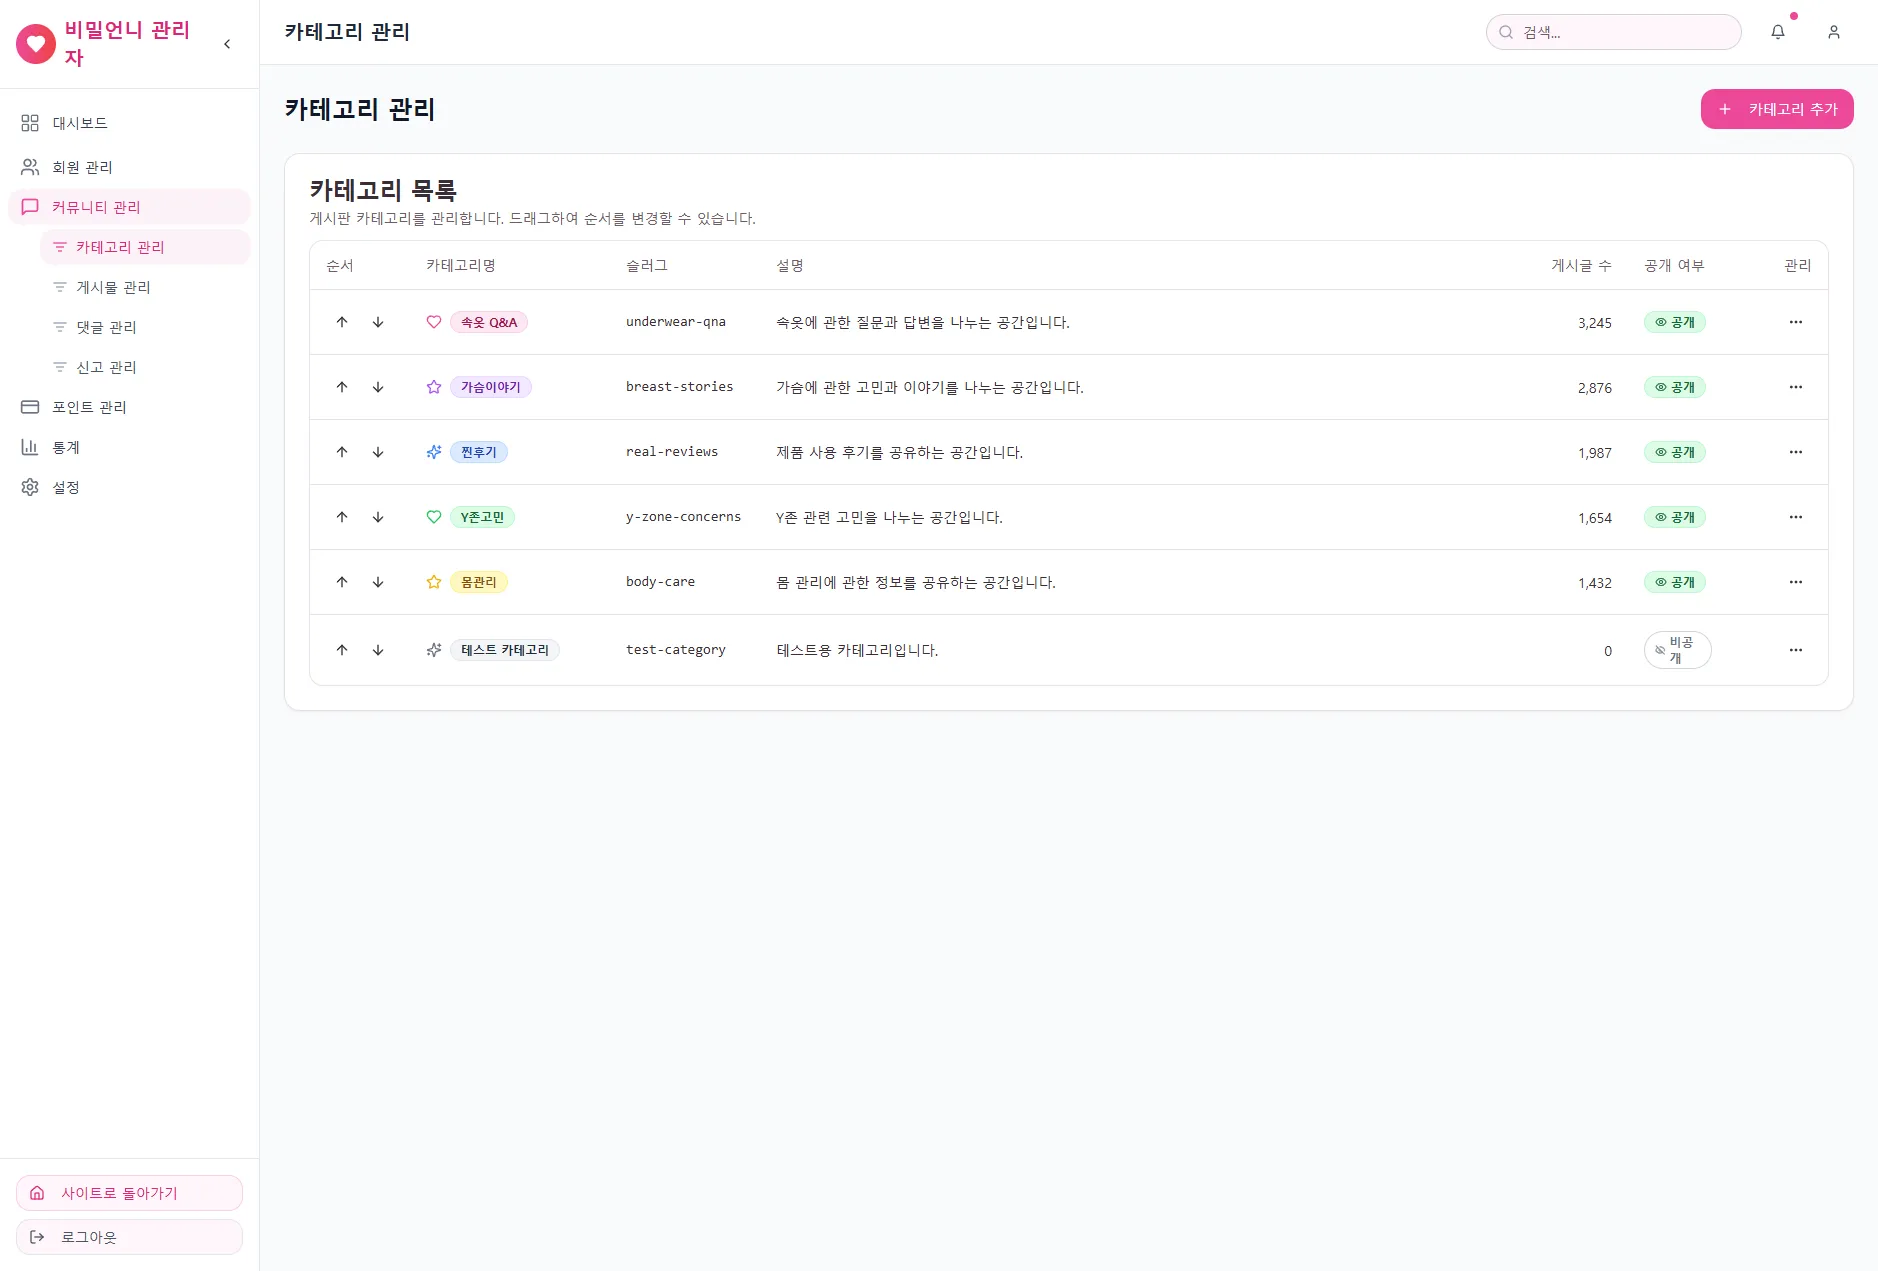1878x1271 pixels.
Task: Toggle 비공개 status of 테스트 카테고리
Action: (x=1678, y=650)
